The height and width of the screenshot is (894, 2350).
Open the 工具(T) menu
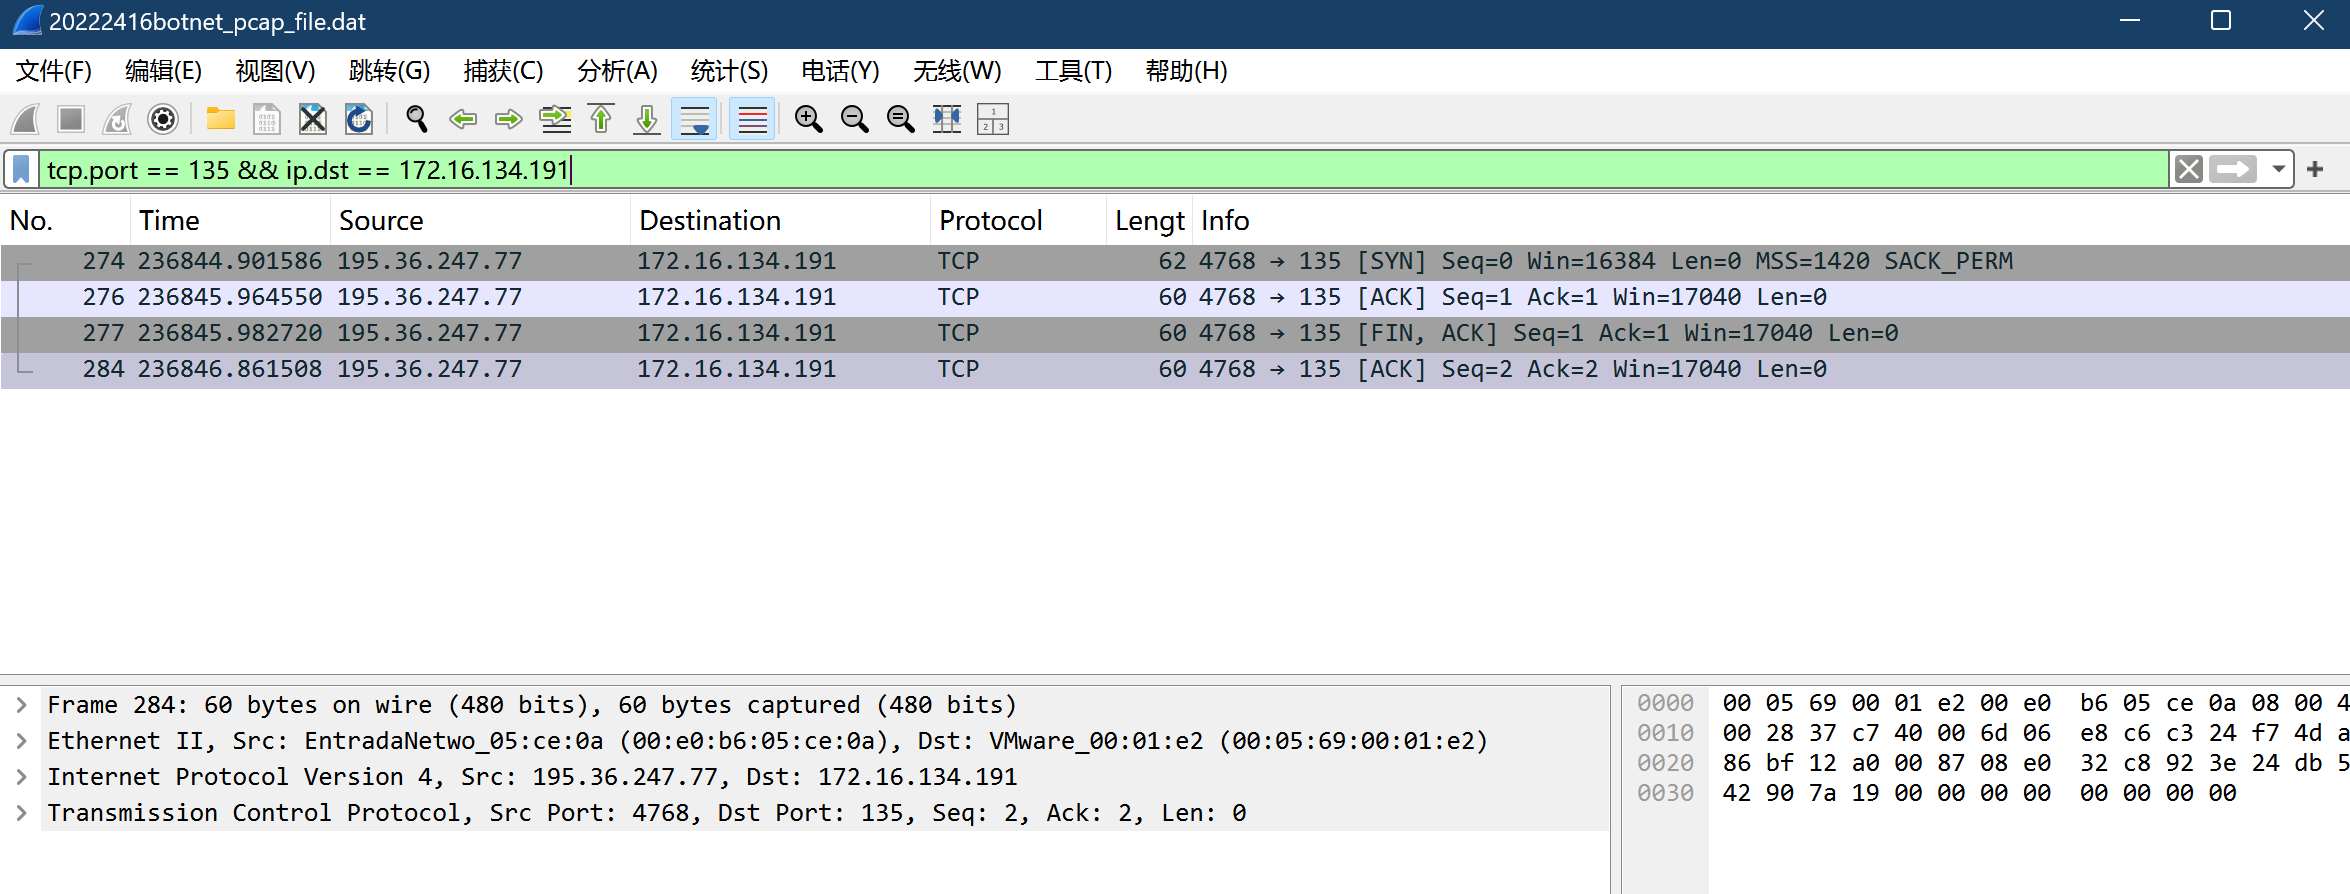coord(1073,71)
